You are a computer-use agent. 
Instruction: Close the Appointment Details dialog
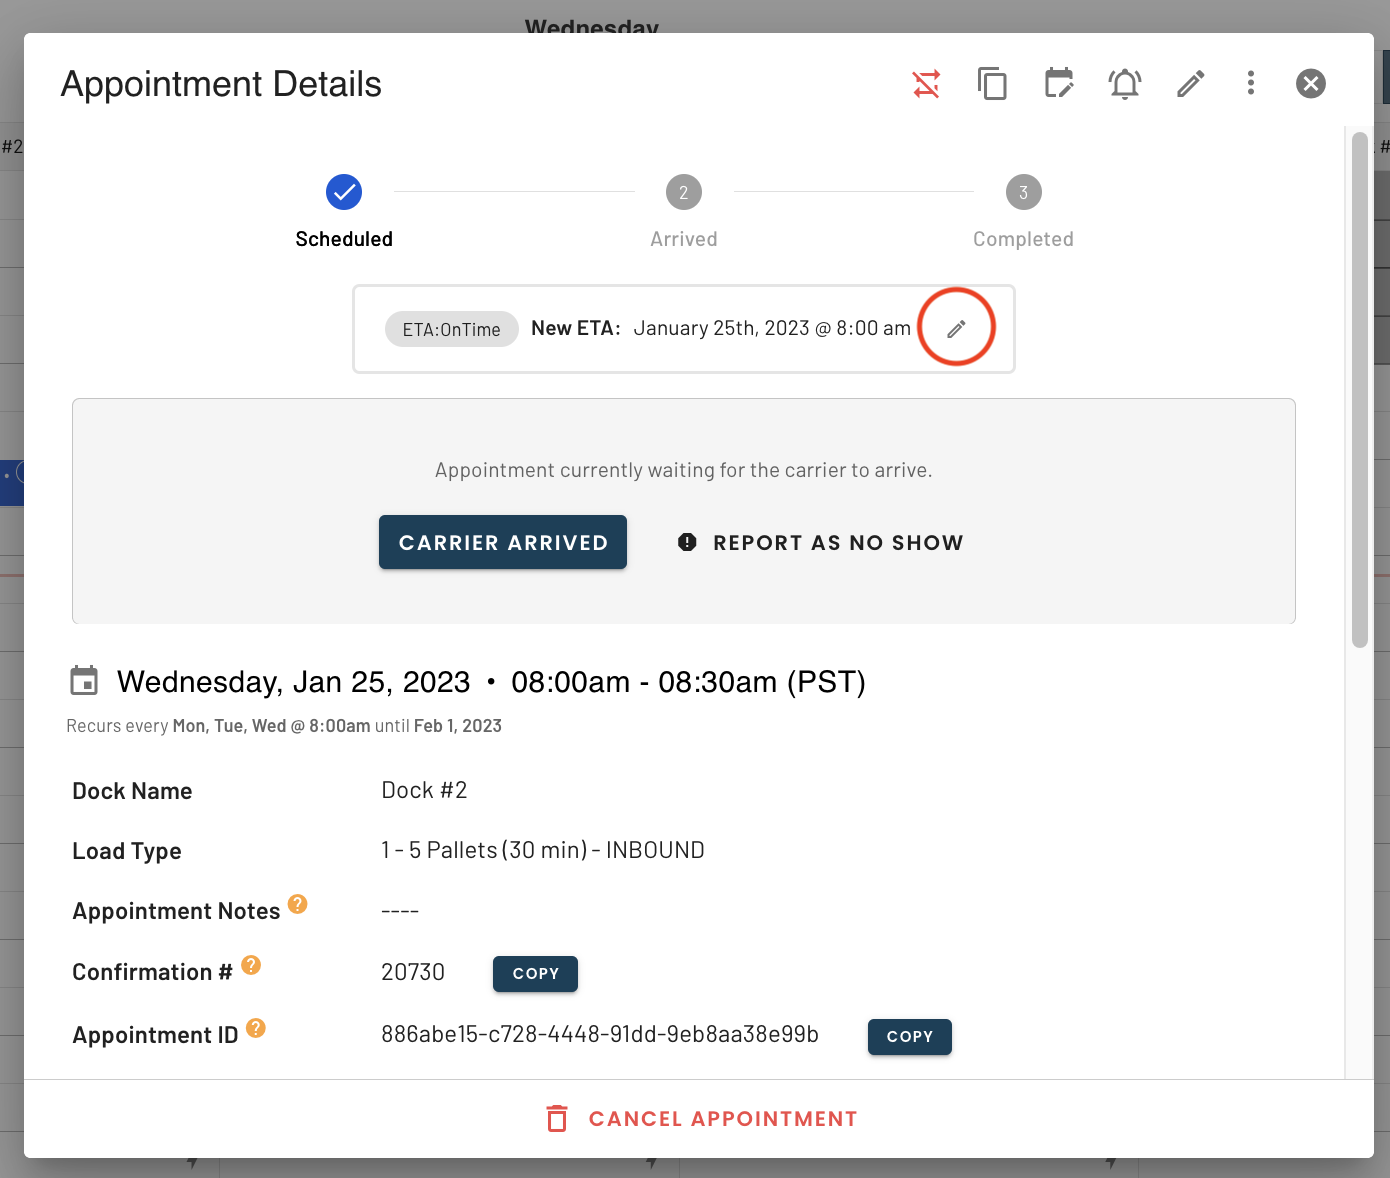pyautogui.click(x=1310, y=83)
